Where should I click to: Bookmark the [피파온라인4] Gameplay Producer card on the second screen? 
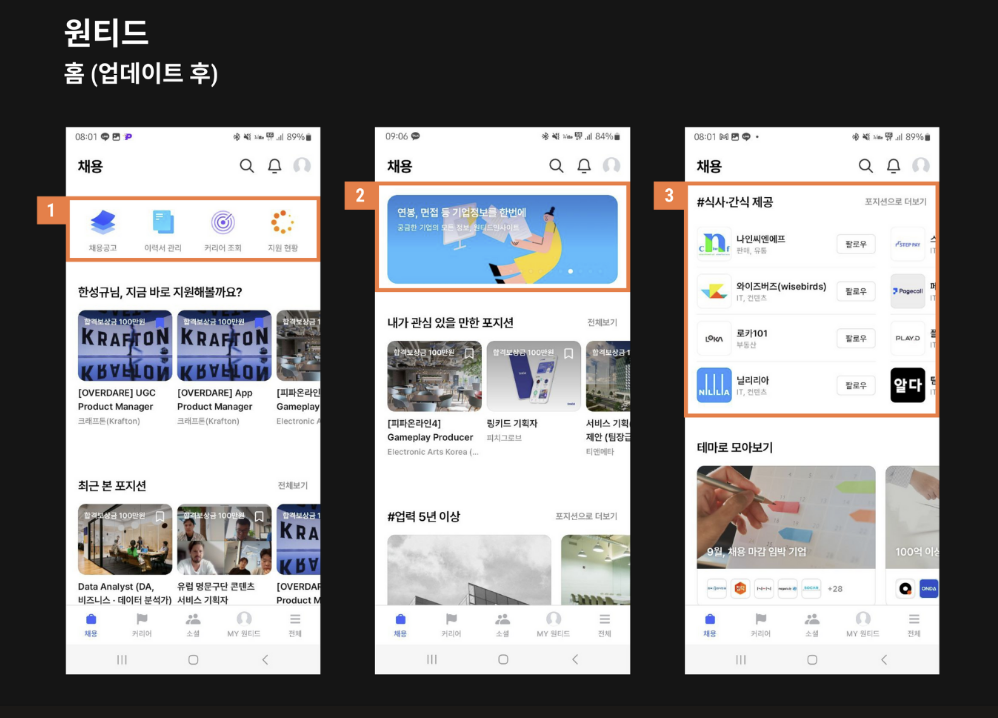[x=469, y=353]
